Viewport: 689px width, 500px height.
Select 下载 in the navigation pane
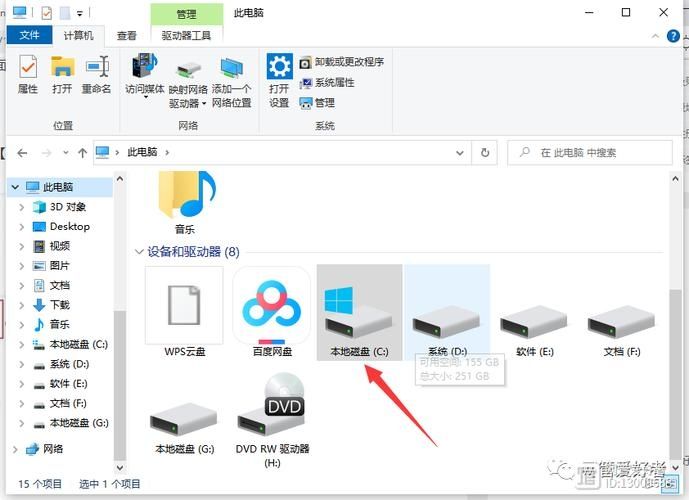tap(52, 305)
